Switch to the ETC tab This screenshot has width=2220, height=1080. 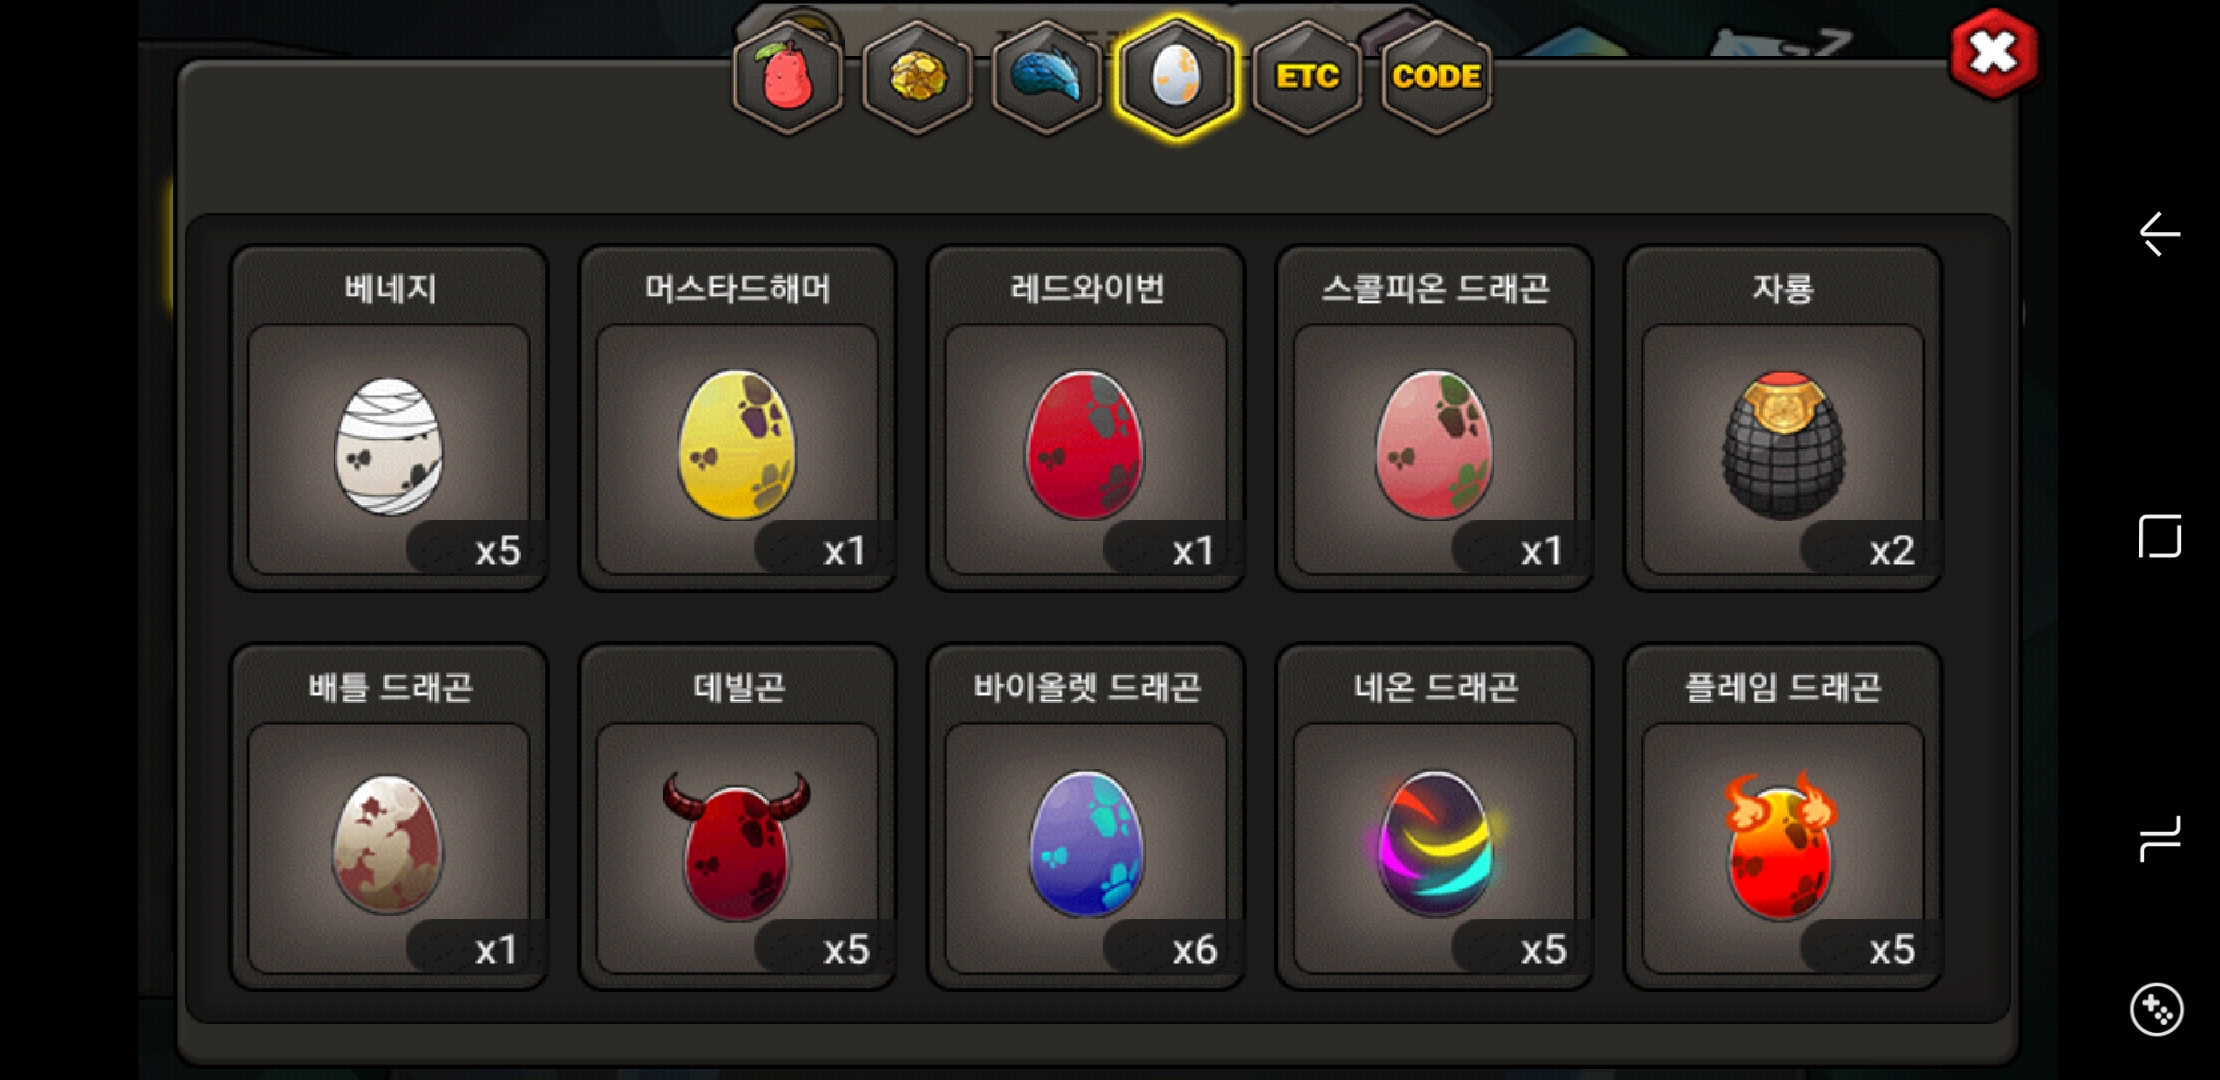point(1307,77)
